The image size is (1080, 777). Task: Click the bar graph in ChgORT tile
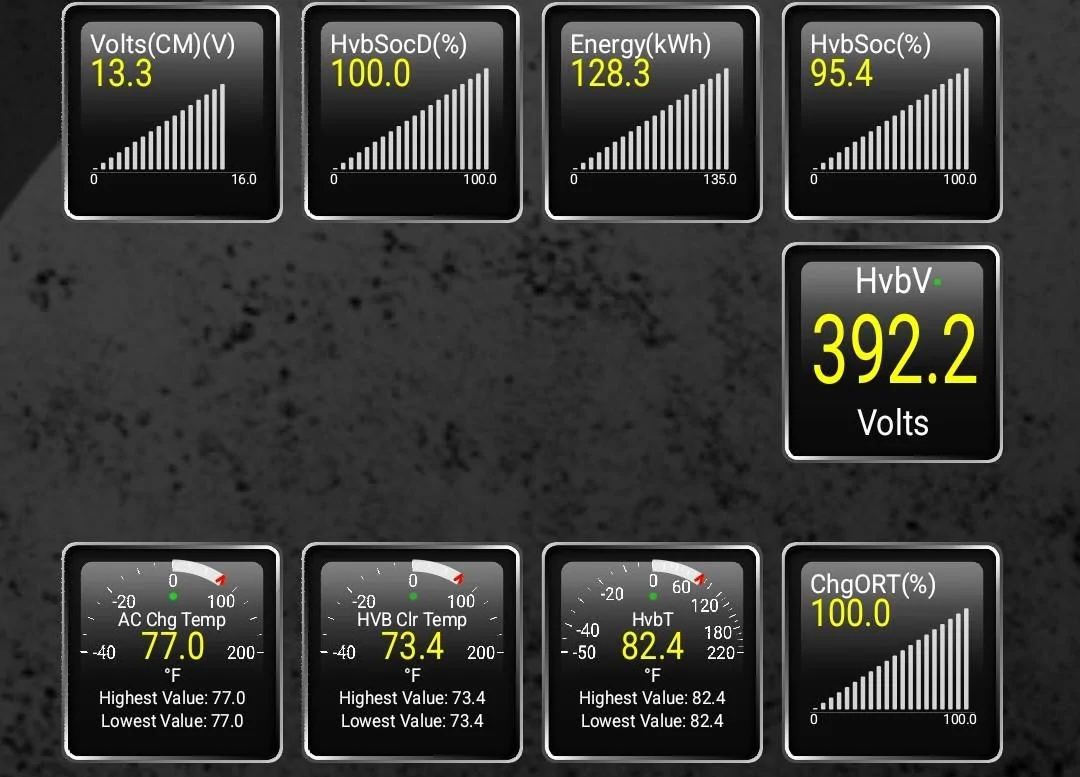click(891, 659)
